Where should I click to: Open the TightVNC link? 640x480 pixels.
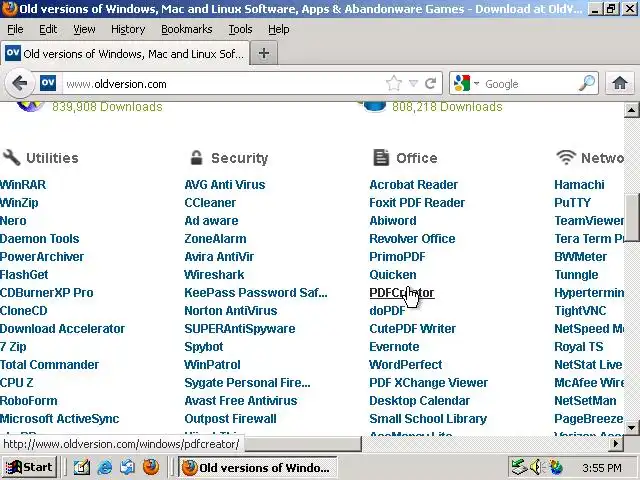click(x=580, y=311)
